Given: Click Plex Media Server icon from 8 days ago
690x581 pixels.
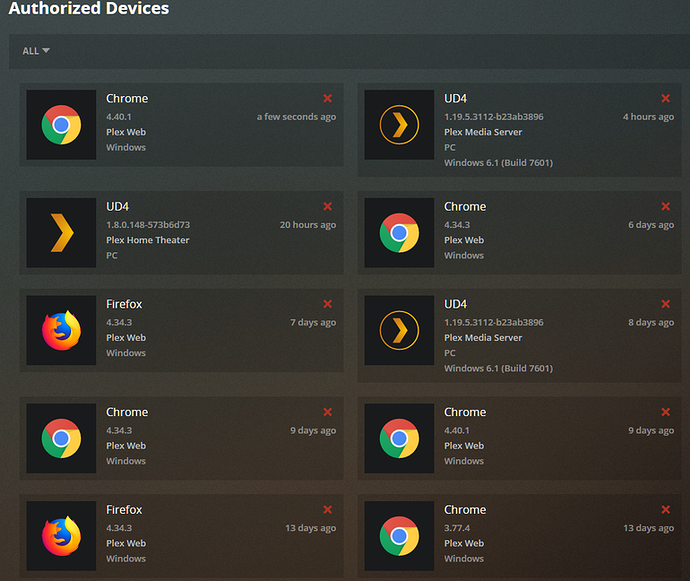Looking at the screenshot, I should (399, 331).
